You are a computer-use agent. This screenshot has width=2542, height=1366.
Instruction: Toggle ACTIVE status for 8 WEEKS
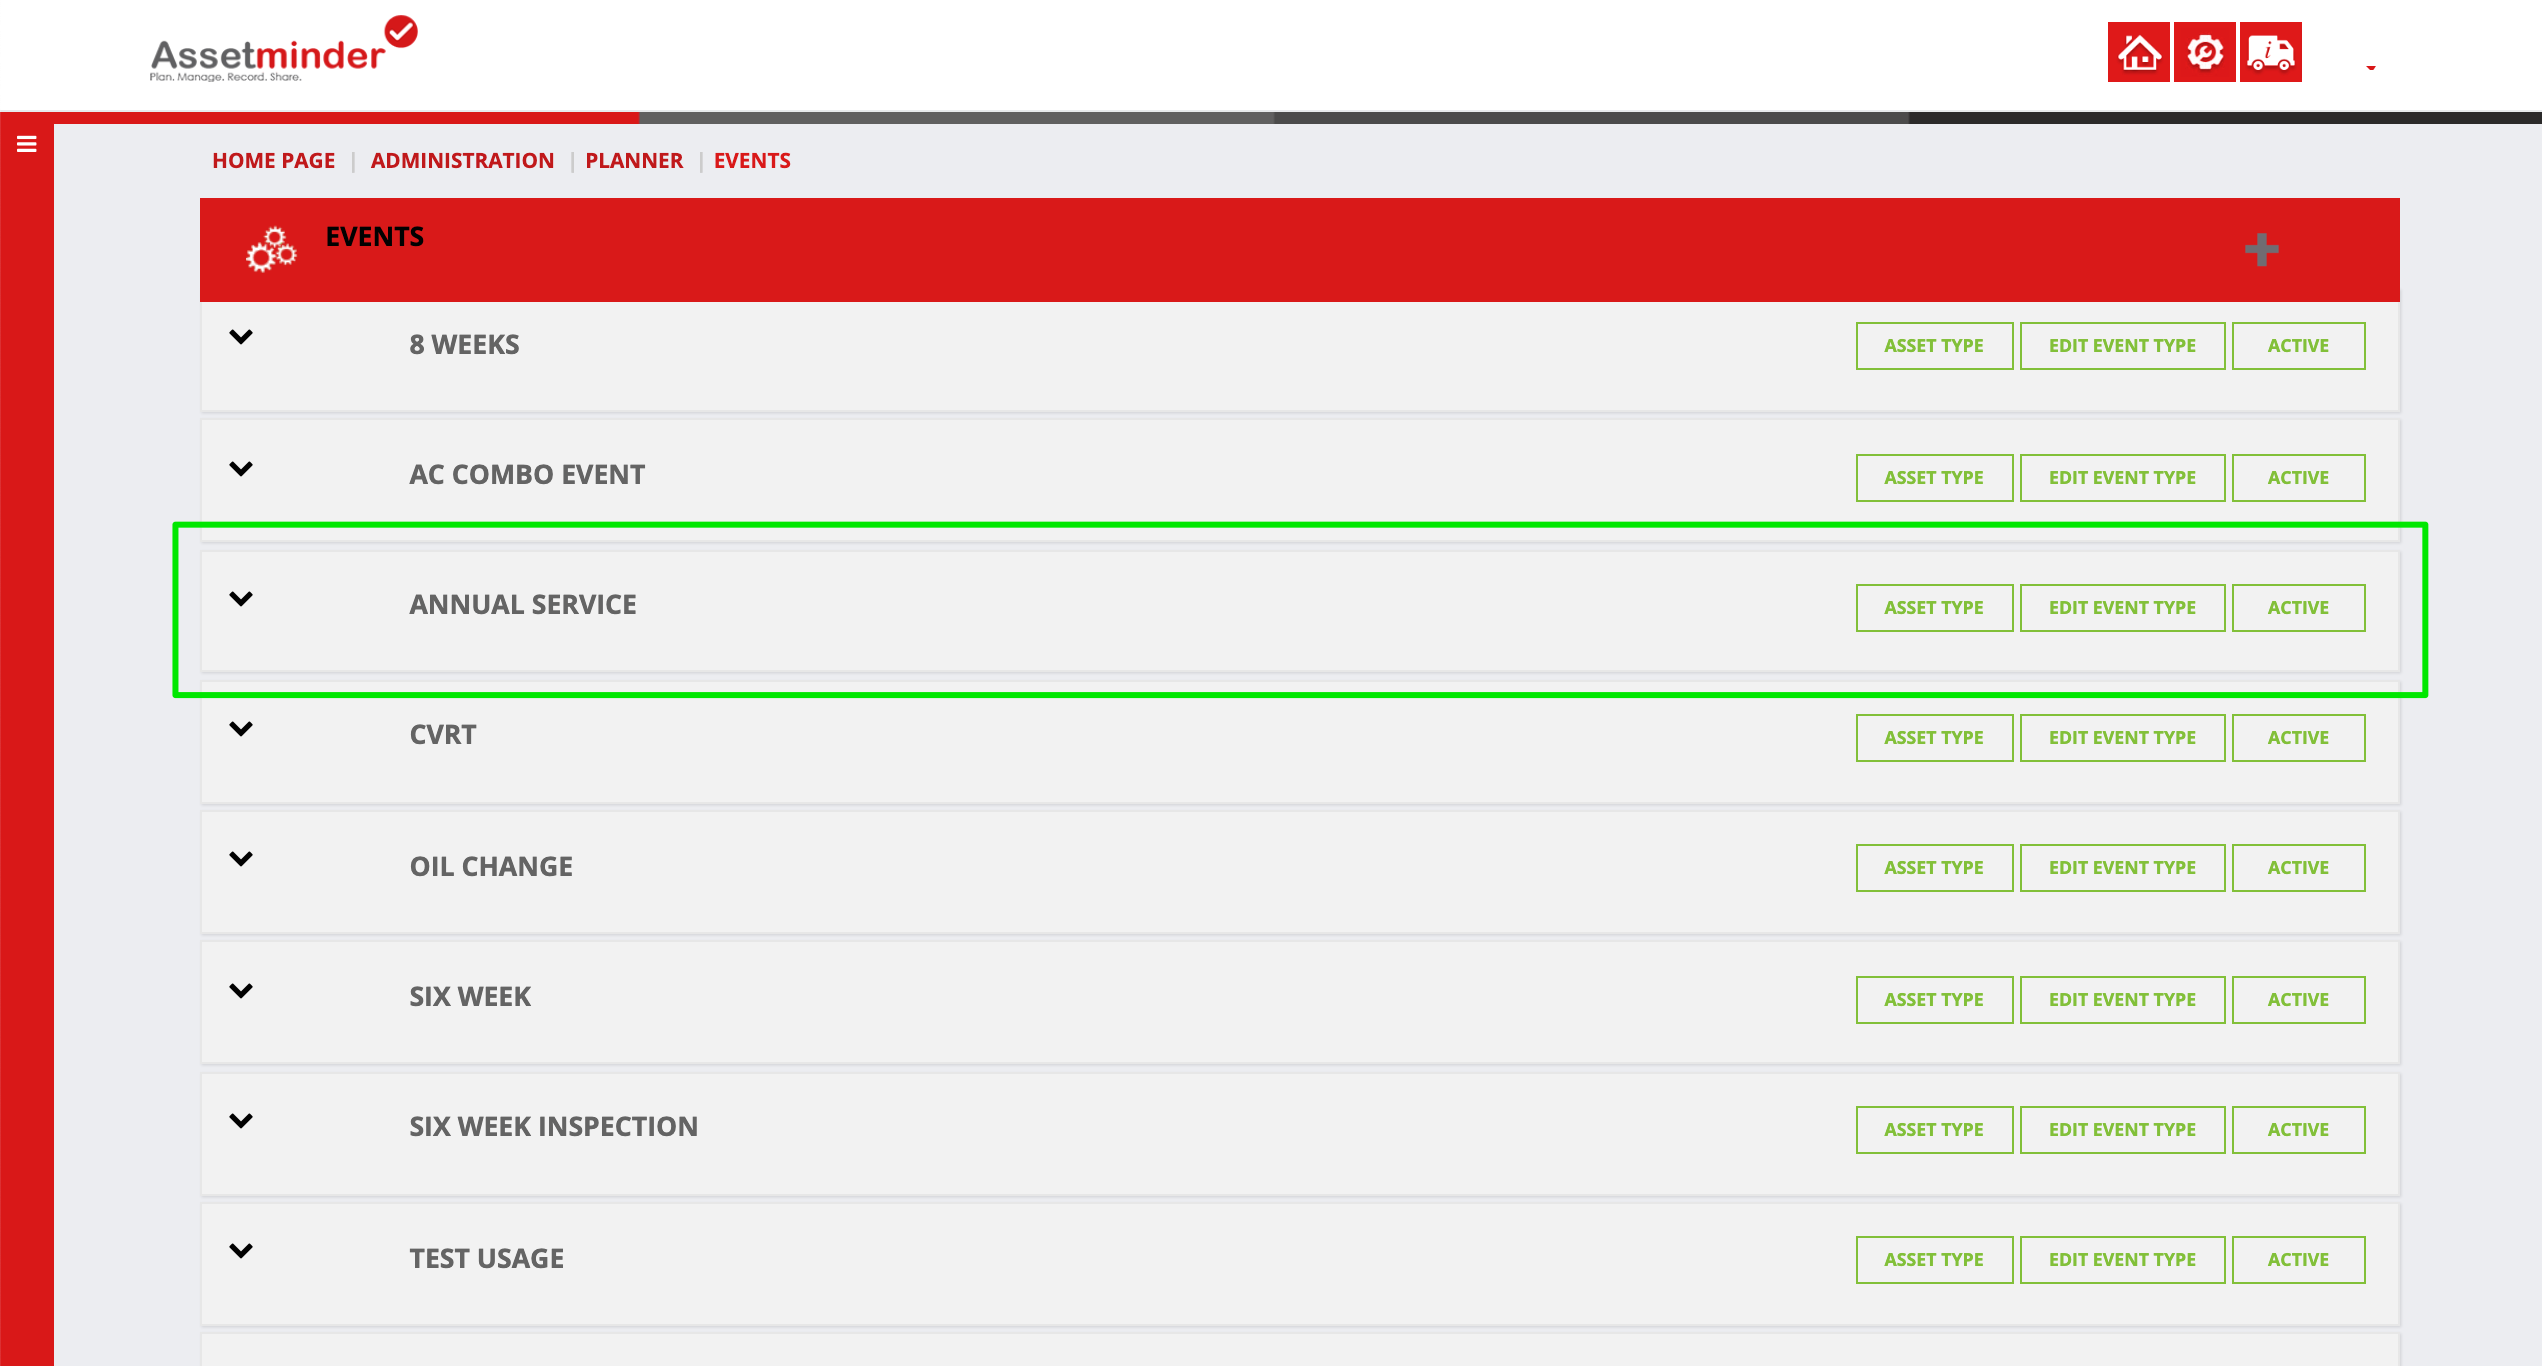2298,346
